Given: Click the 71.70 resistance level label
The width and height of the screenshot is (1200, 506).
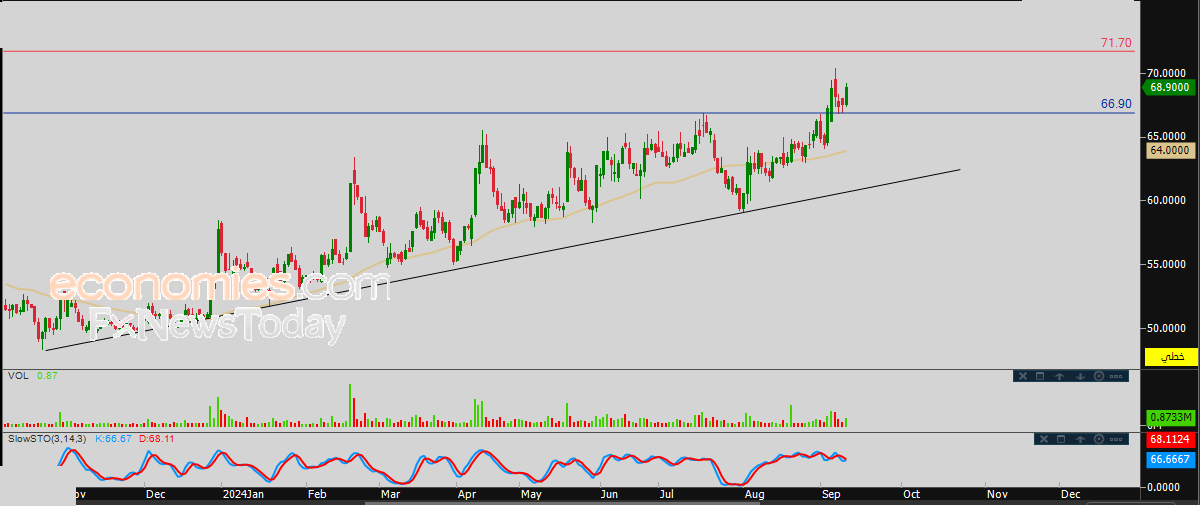Looking at the screenshot, I should [1116, 43].
